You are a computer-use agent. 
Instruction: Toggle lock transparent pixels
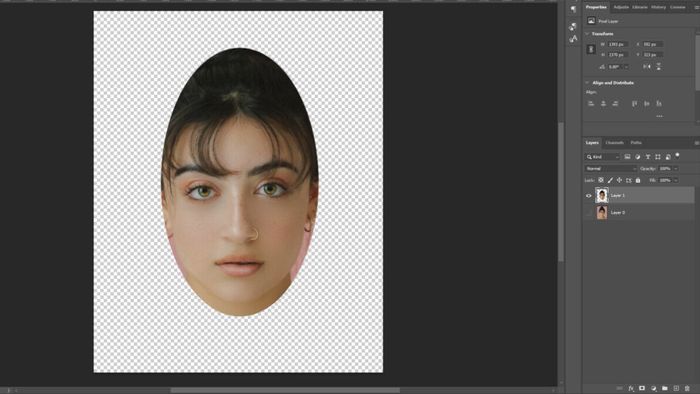click(x=601, y=180)
